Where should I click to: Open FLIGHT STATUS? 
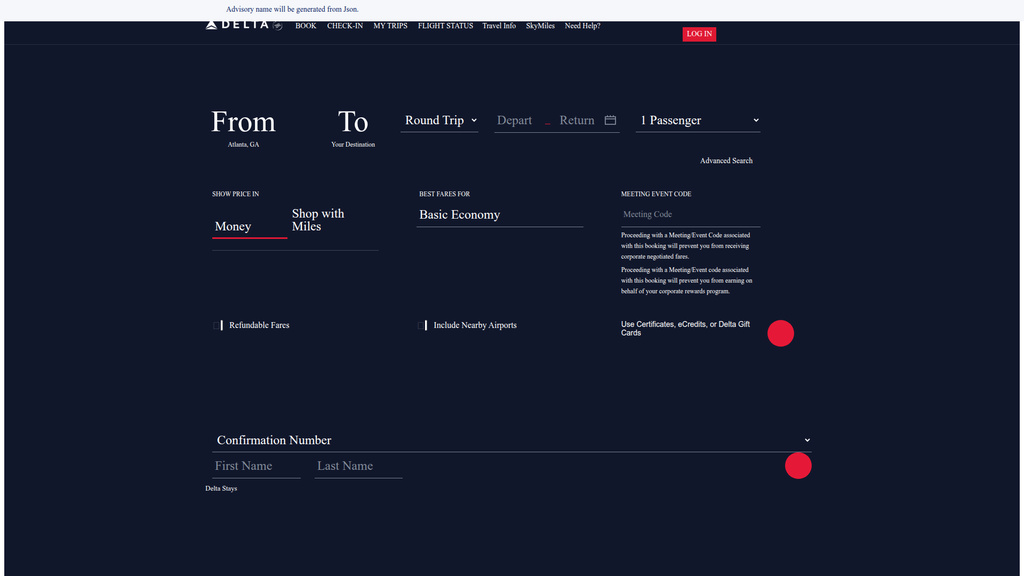(445, 26)
